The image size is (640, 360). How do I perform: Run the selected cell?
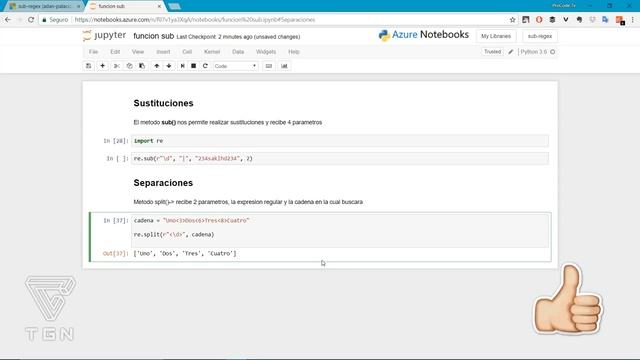pyautogui.click(x=182, y=66)
